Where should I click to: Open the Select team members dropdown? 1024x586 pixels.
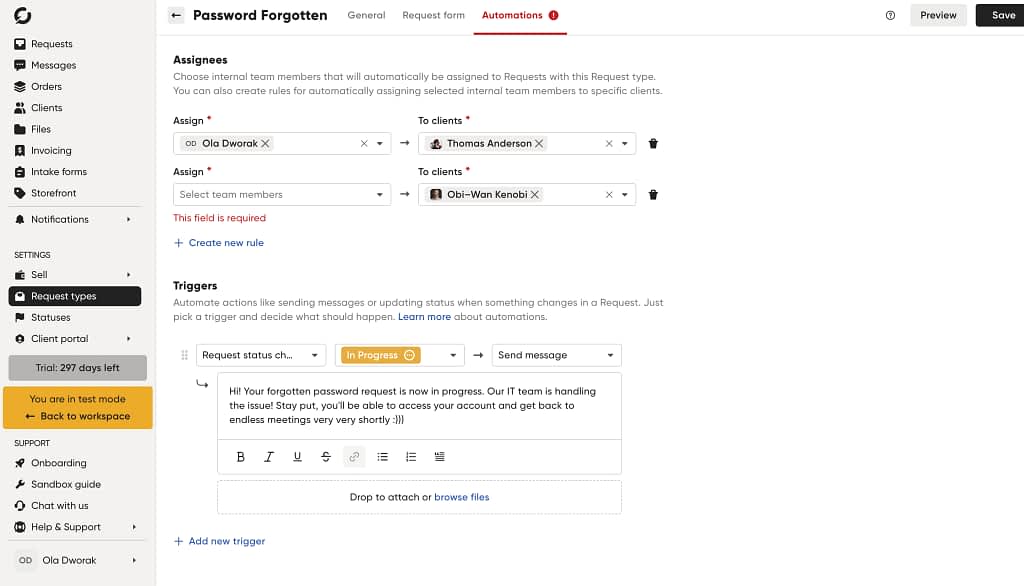[282, 195]
